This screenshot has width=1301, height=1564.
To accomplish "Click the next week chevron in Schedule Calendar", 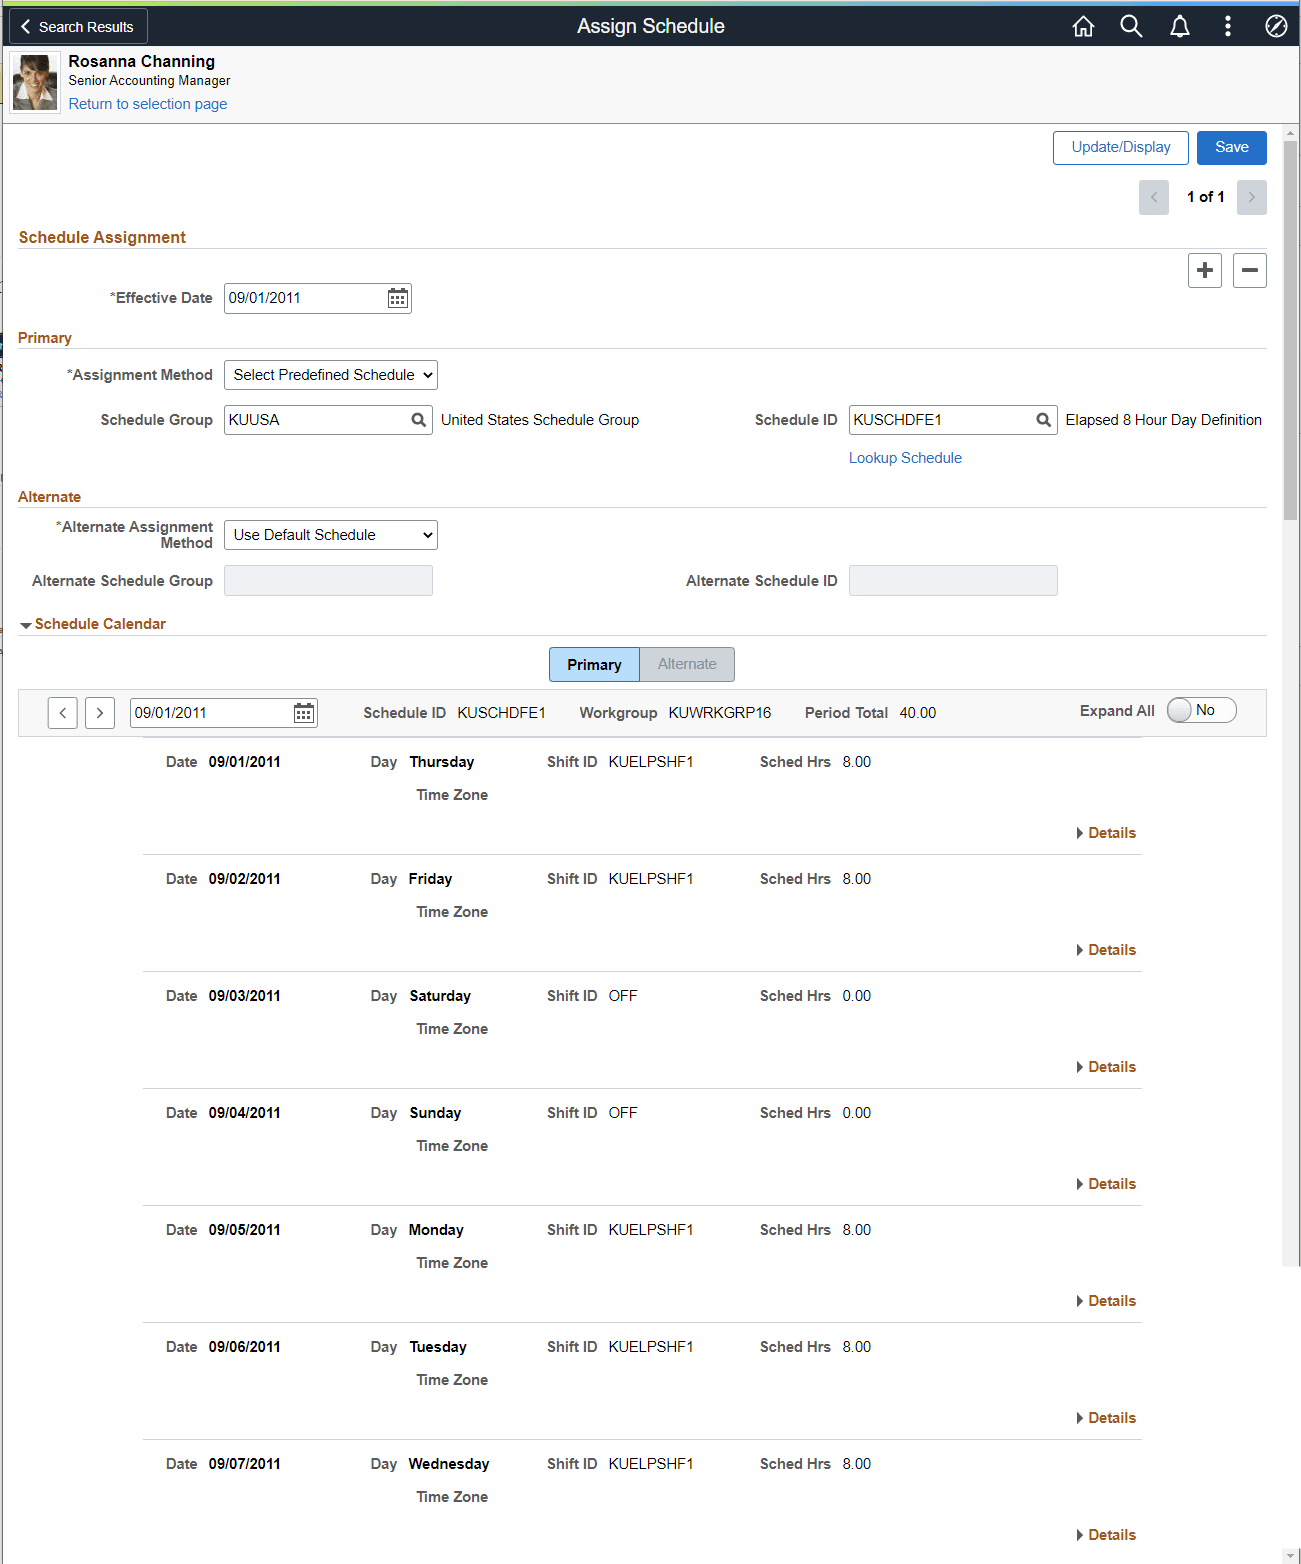I will tap(99, 712).
